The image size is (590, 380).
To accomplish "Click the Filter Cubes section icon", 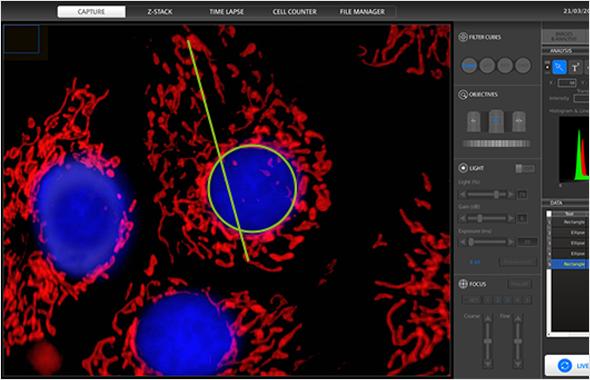I will (x=463, y=37).
